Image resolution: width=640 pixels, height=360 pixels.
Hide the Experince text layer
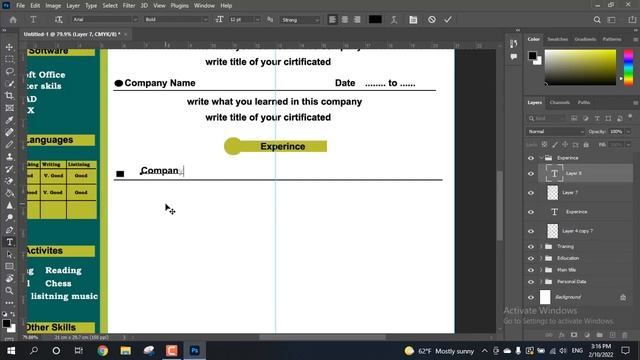(x=531, y=212)
